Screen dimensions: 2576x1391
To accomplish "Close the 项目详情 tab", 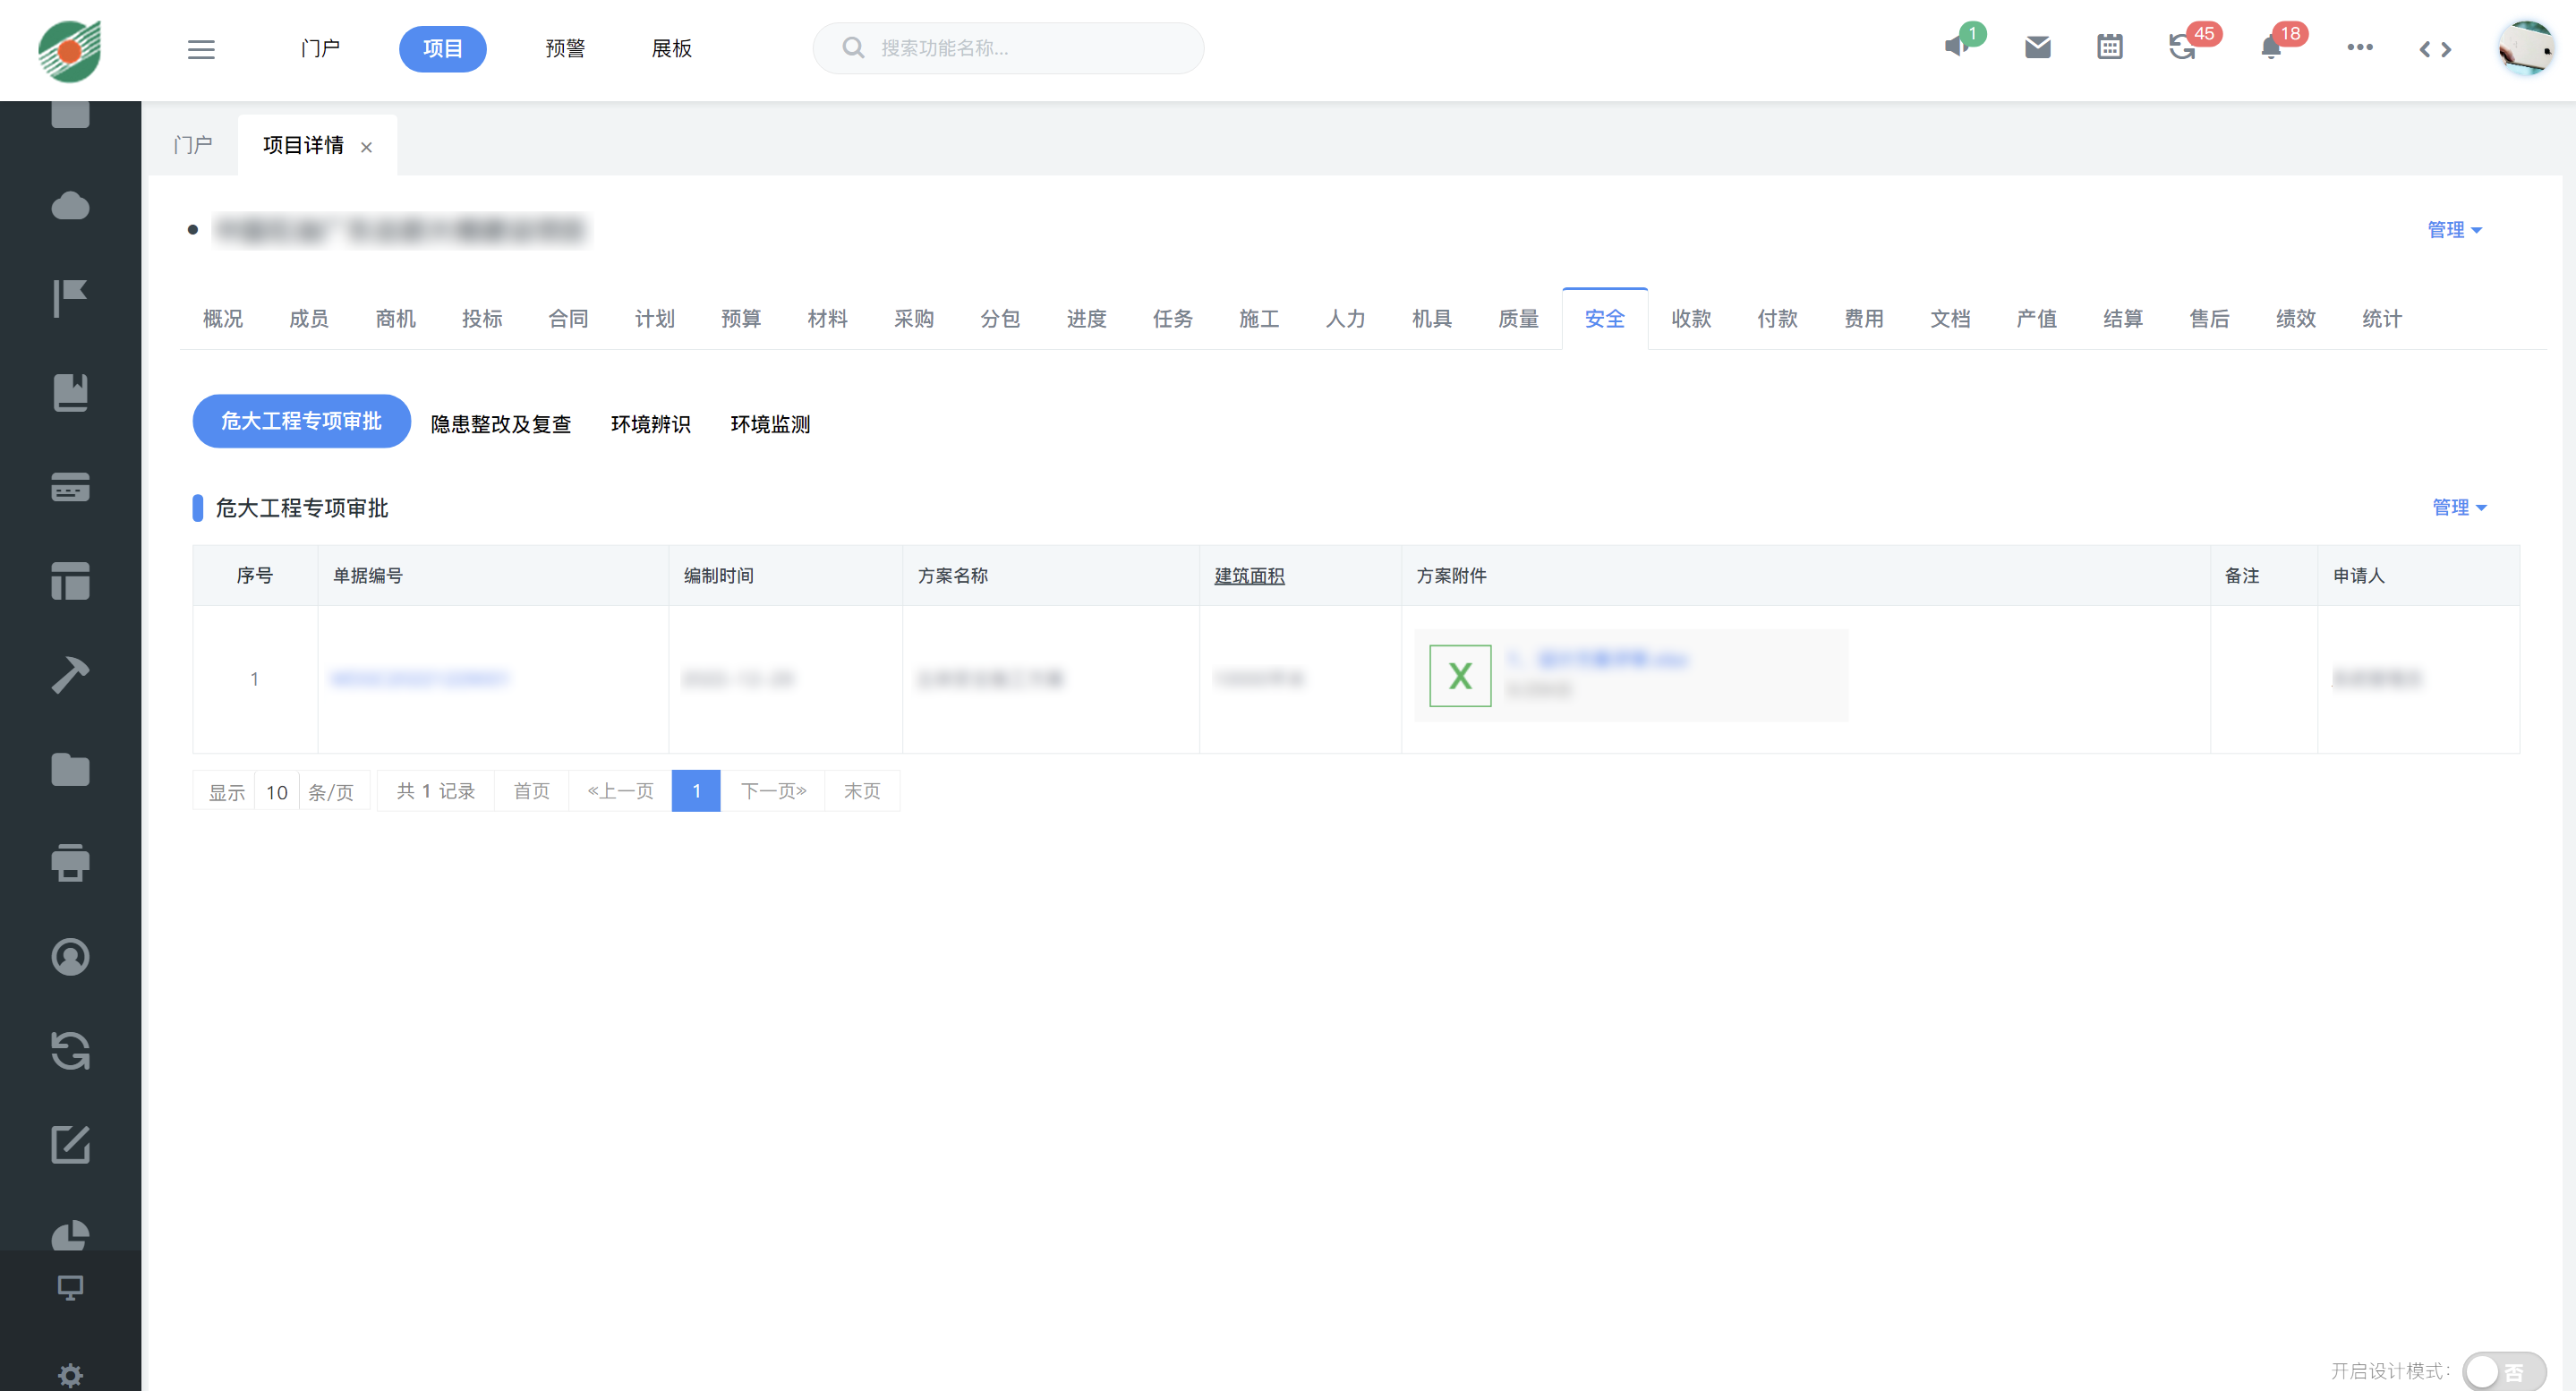I will 367,147.
